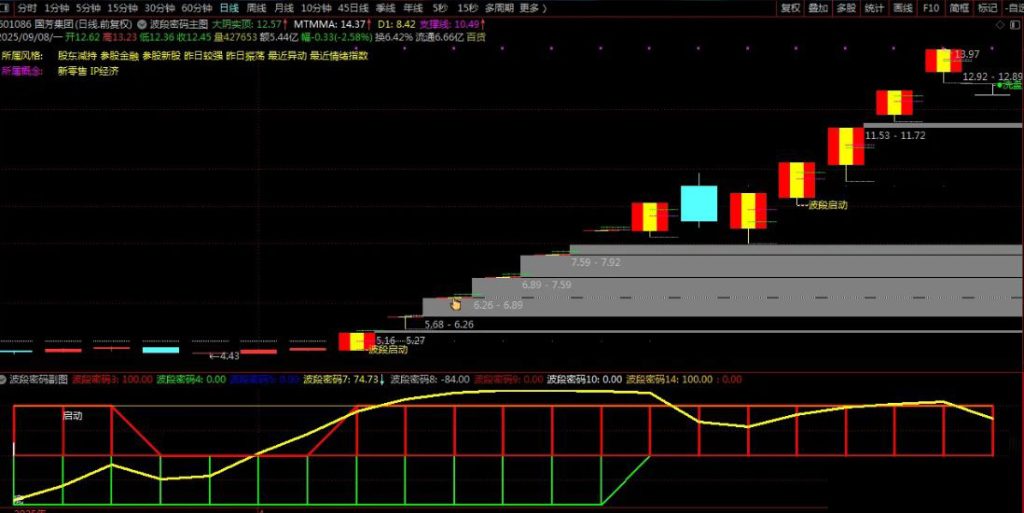Click the panel layout icon beside the diamond
This screenshot has height=513, width=1024.
pyautogui.click(x=1014, y=23)
